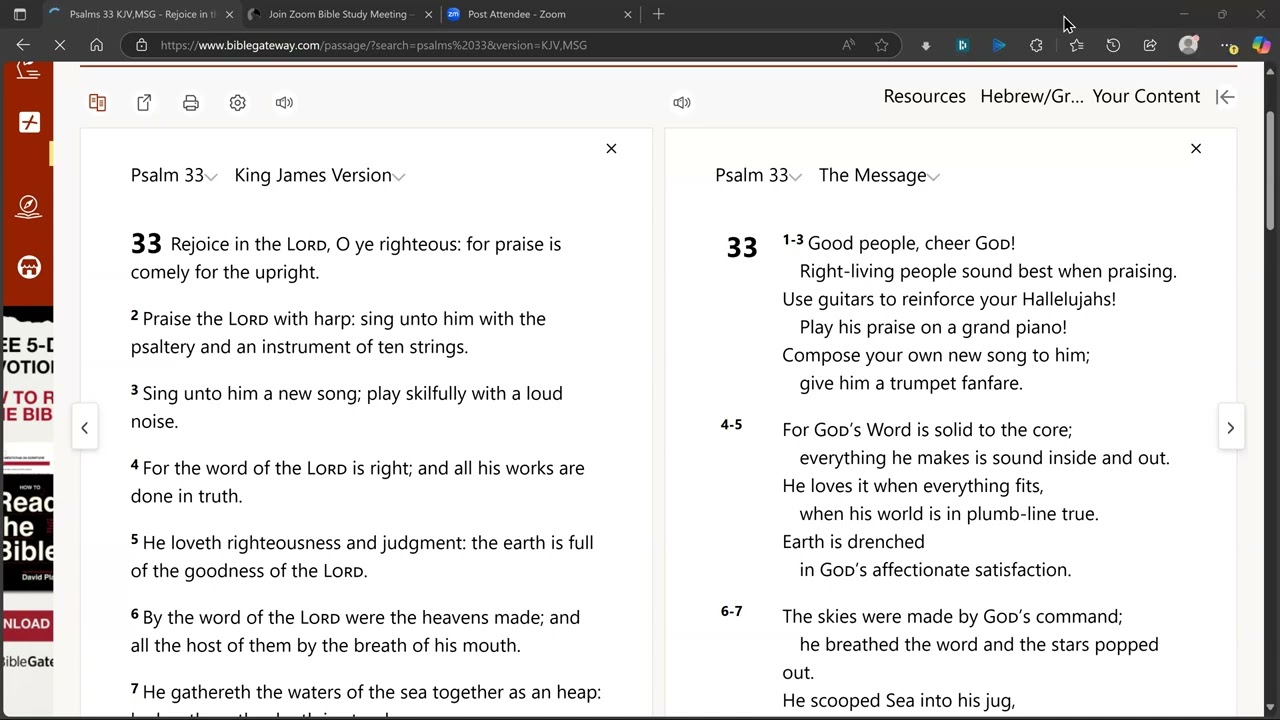View site information lock icon
This screenshot has height=720, width=1280.
click(x=141, y=45)
